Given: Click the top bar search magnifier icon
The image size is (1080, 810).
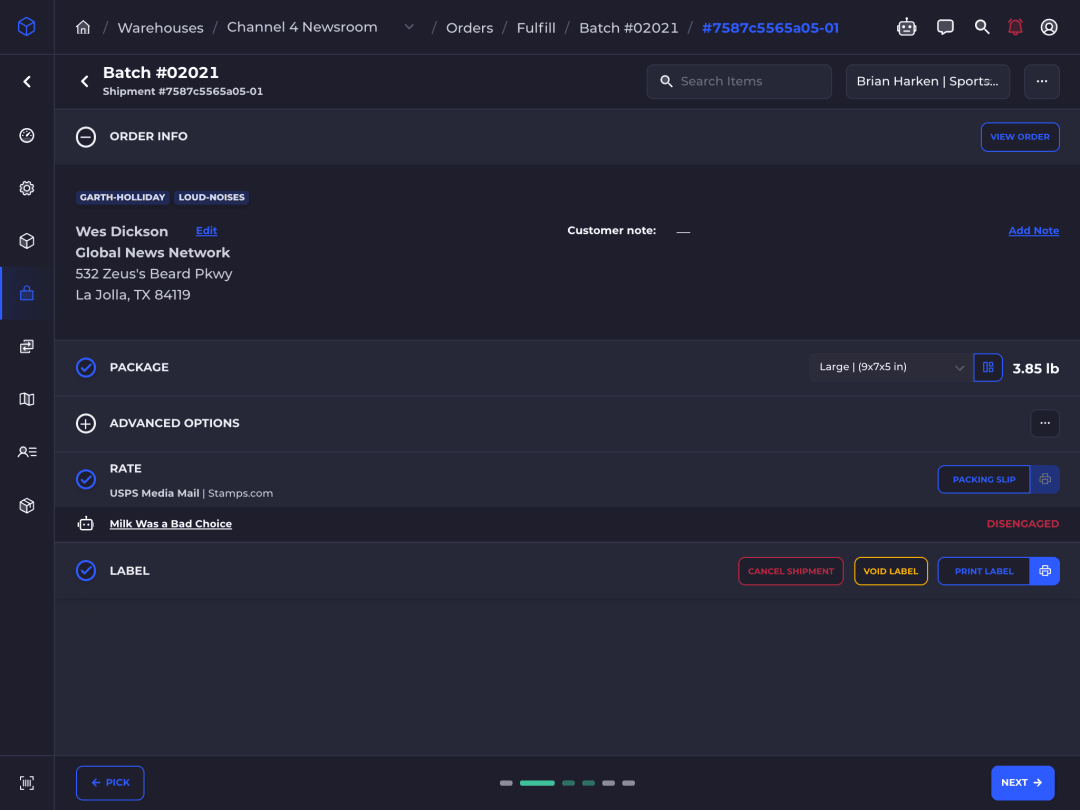Looking at the screenshot, I should pyautogui.click(x=982, y=28).
